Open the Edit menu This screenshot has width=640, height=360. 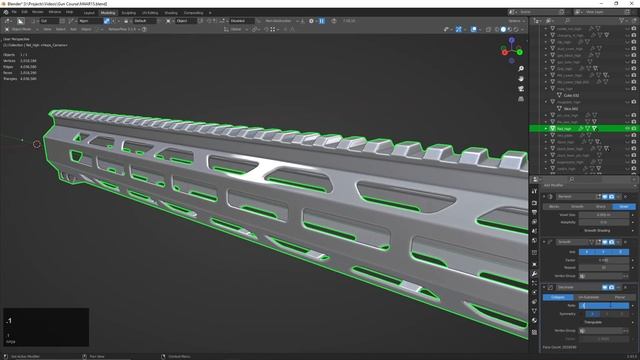pos(24,12)
